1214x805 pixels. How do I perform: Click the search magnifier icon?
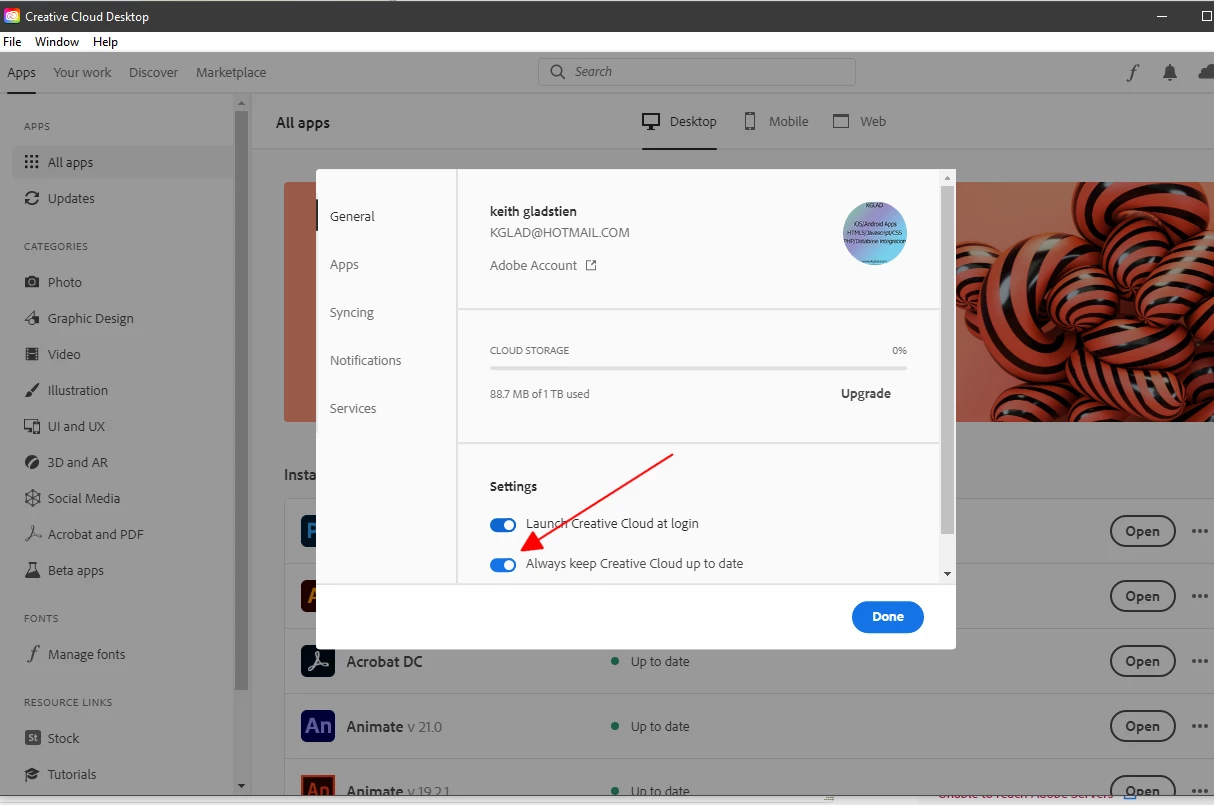coord(558,71)
